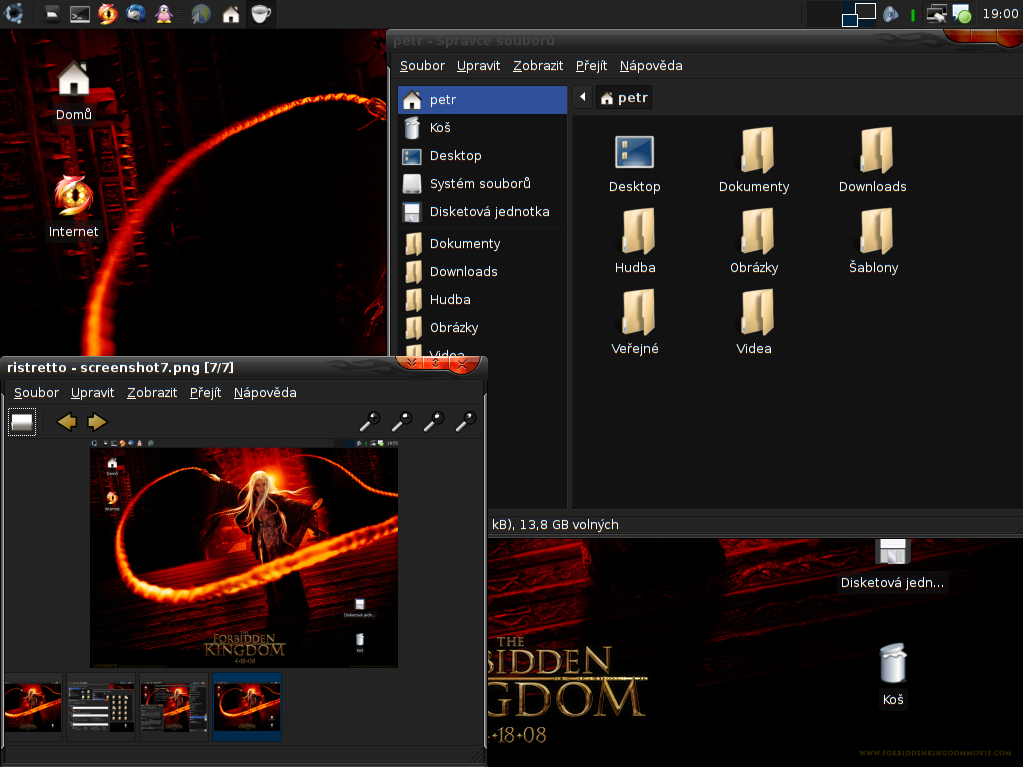Open the Domů desktop icon
Screen dimensions: 1023x767
74,91
